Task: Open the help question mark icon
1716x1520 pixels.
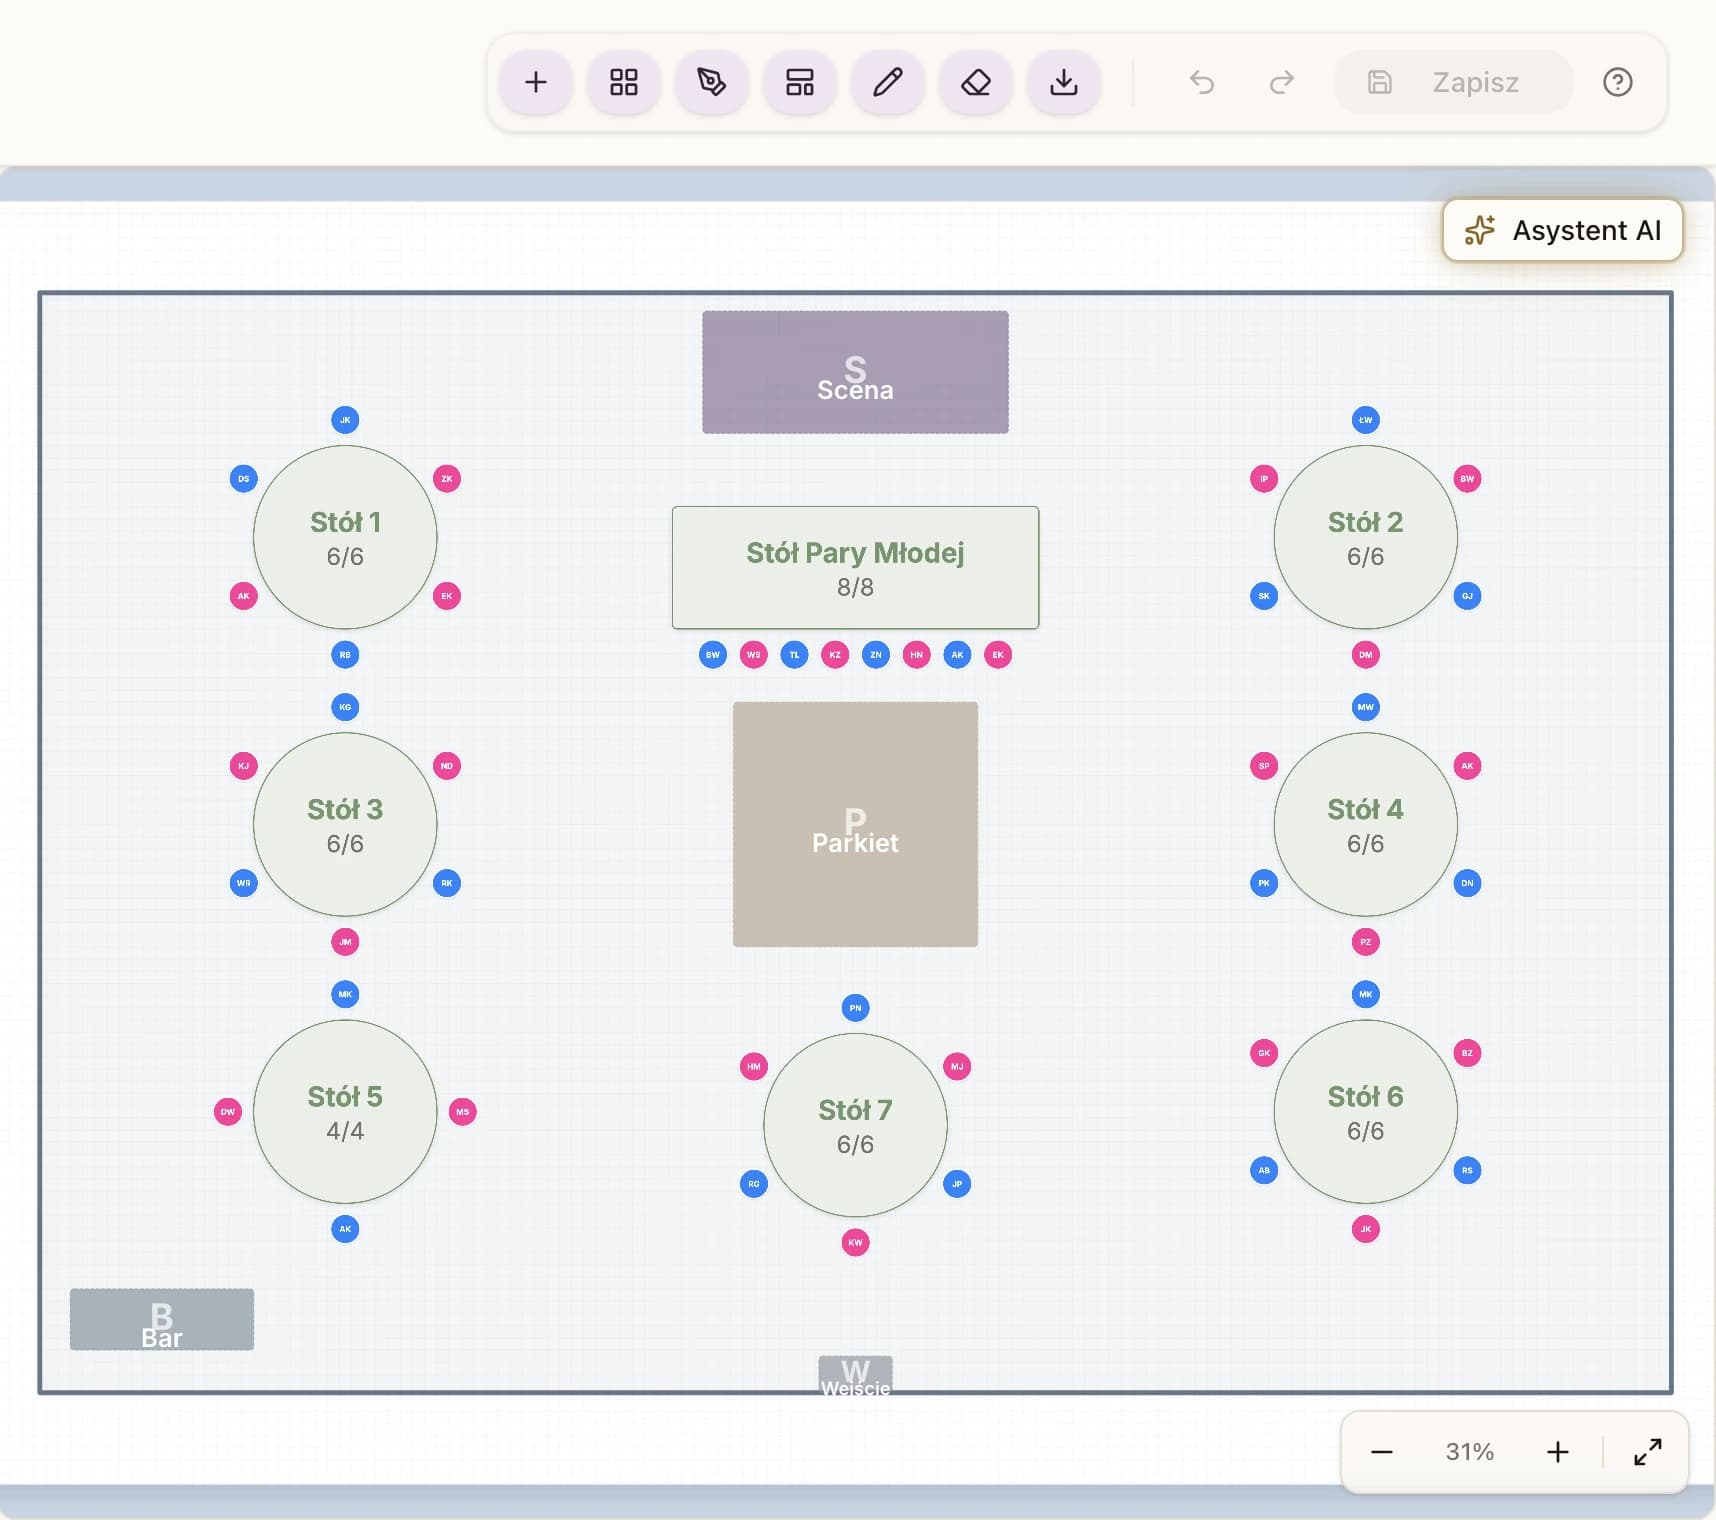Action: click(1618, 82)
